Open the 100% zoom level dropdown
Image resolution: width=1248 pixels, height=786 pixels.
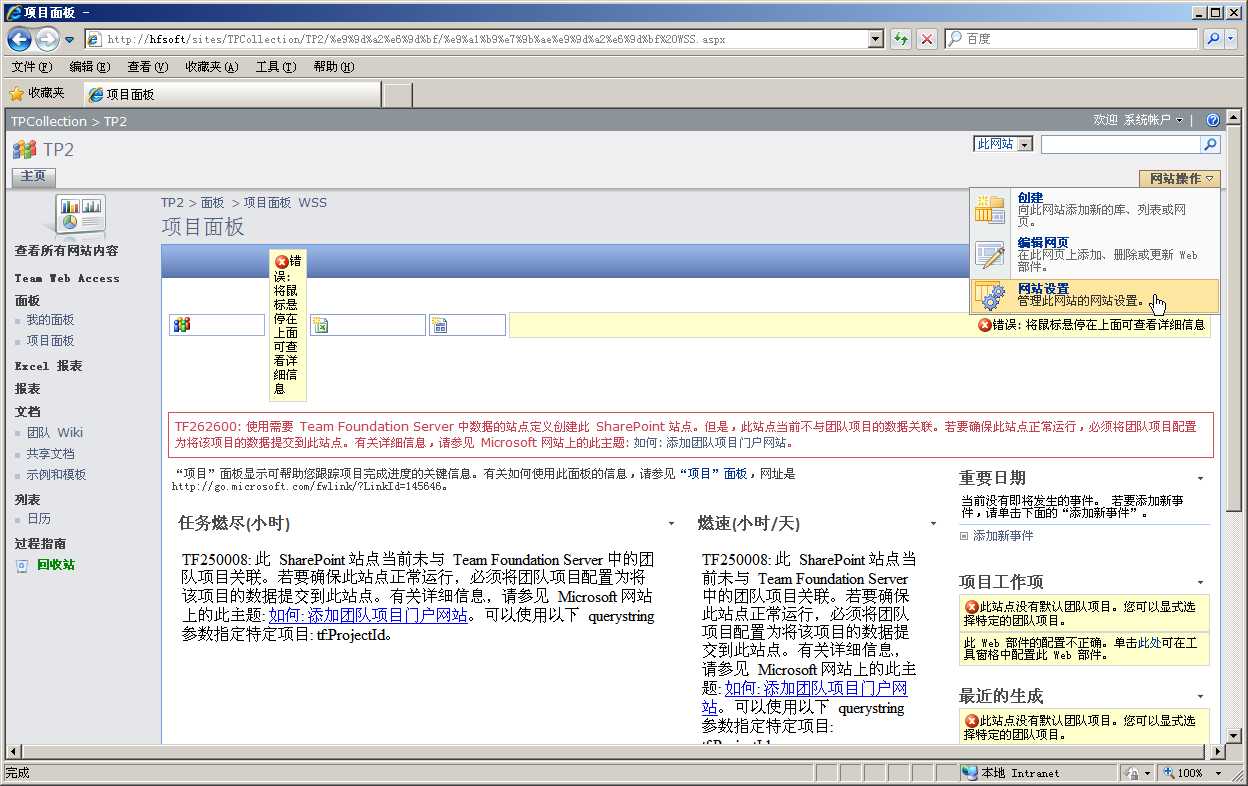point(1218,773)
